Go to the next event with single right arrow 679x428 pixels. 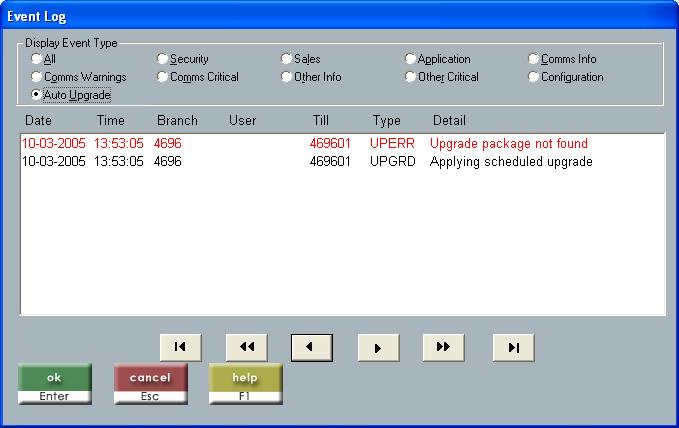378,347
